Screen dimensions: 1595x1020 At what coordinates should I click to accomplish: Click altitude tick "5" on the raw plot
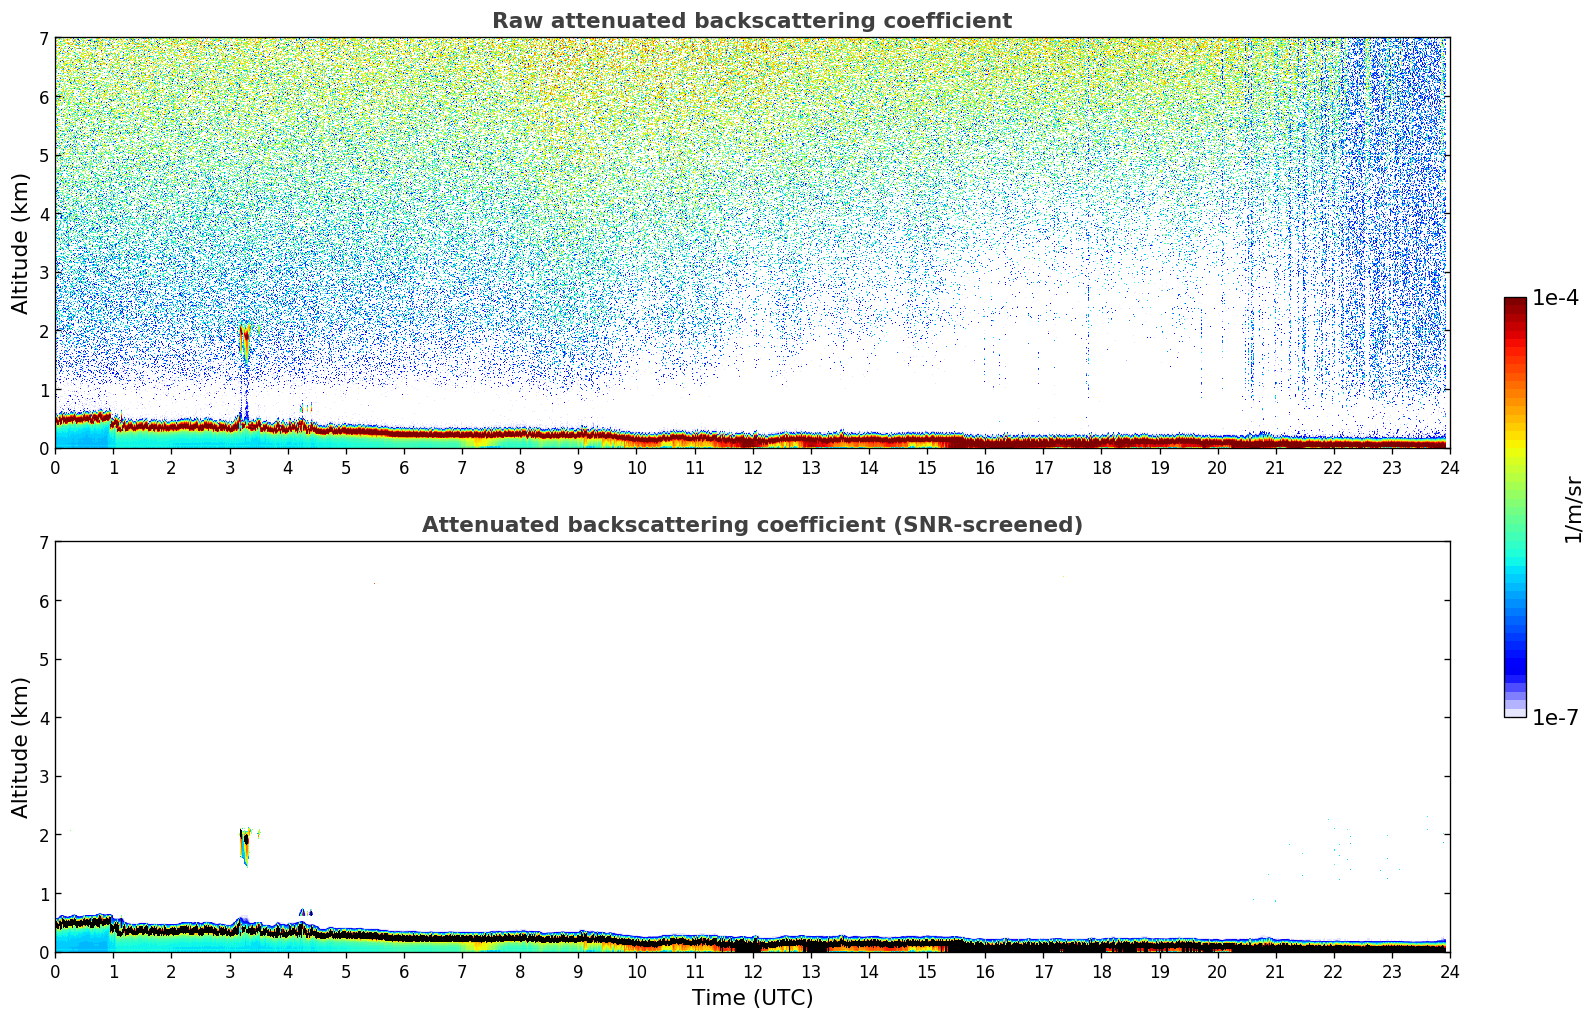tap(44, 156)
